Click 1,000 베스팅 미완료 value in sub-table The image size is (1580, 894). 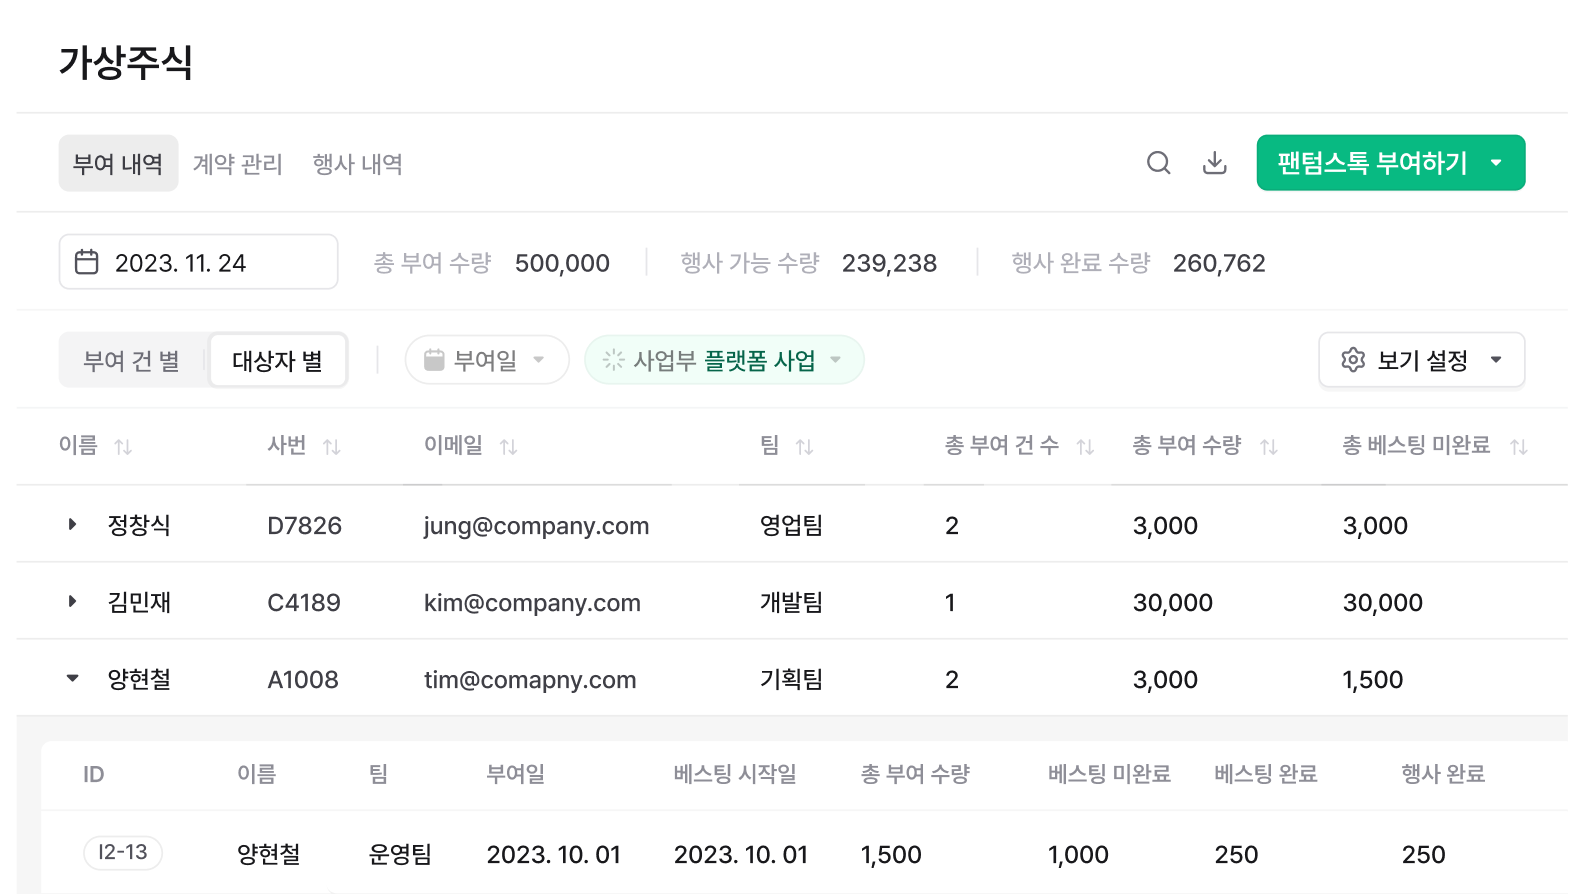[1078, 854]
